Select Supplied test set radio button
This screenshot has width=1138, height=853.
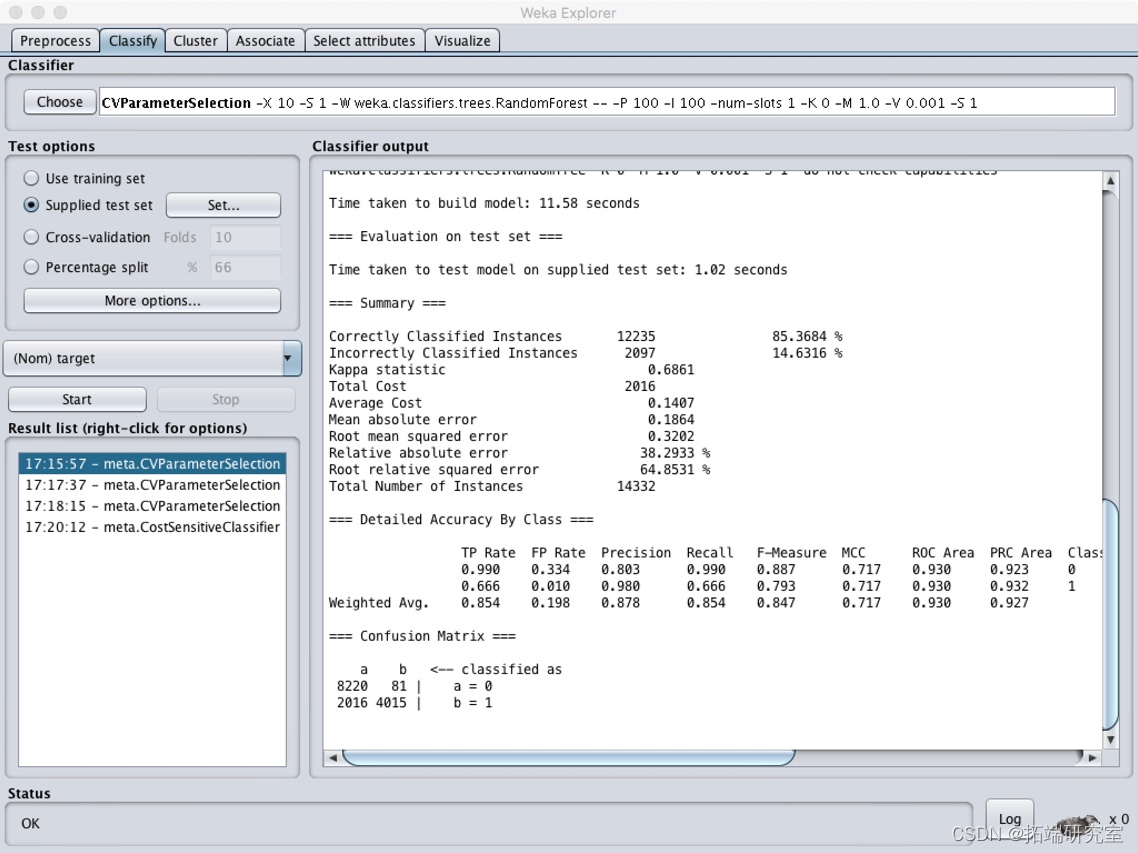coord(31,205)
